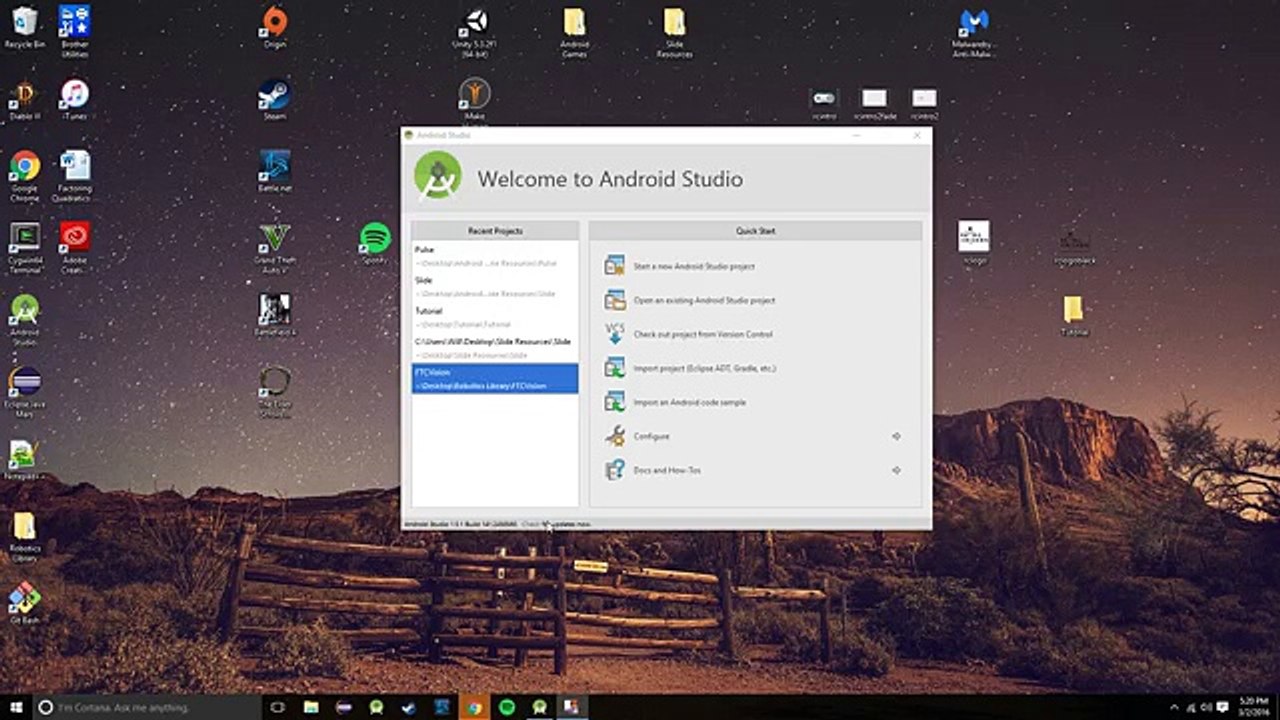Click the Recycle Bin desktop icon

point(25,27)
